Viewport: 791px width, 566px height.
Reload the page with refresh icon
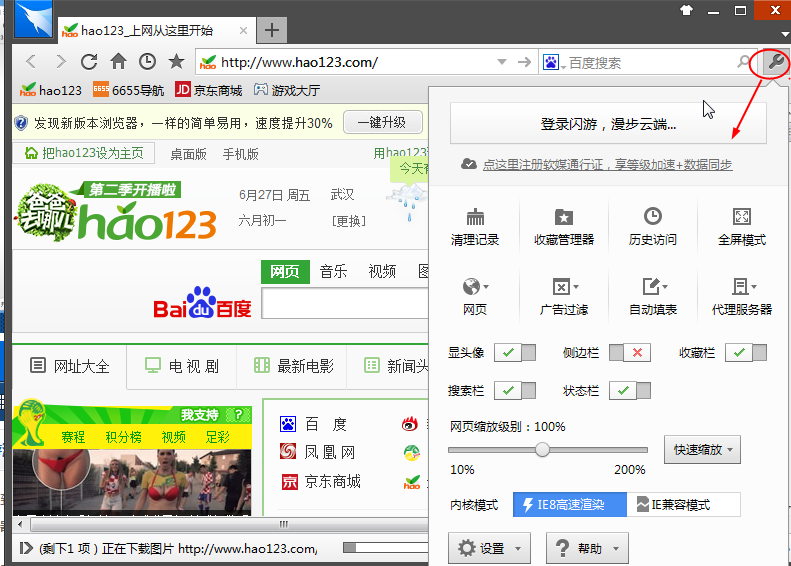(x=89, y=62)
